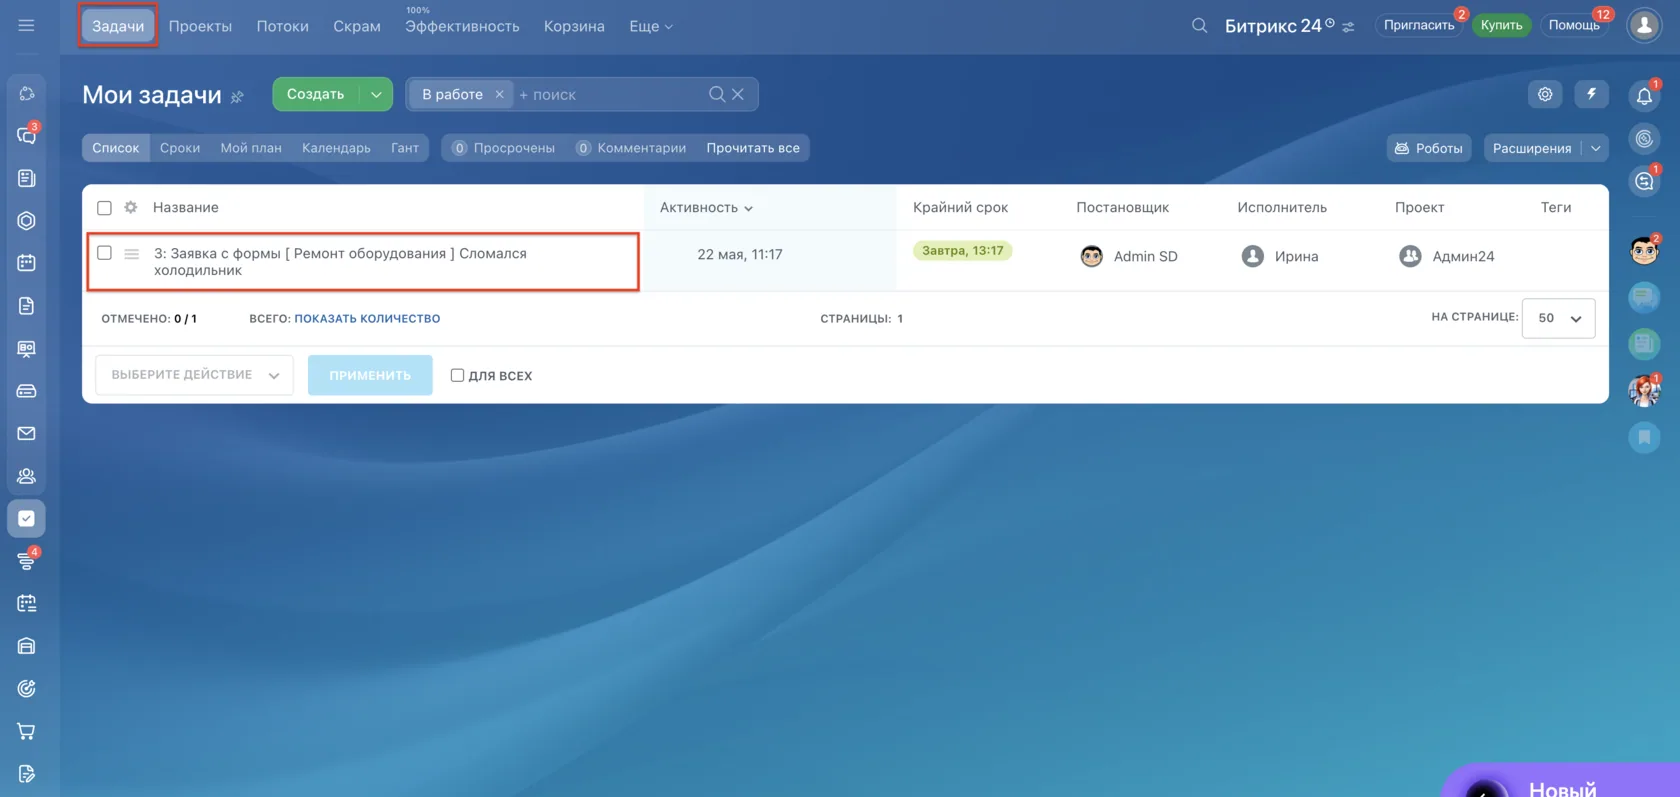This screenshot has height=797, width=1680.
Task: Click the settings gear near Robots
Action: pyautogui.click(x=1545, y=94)
